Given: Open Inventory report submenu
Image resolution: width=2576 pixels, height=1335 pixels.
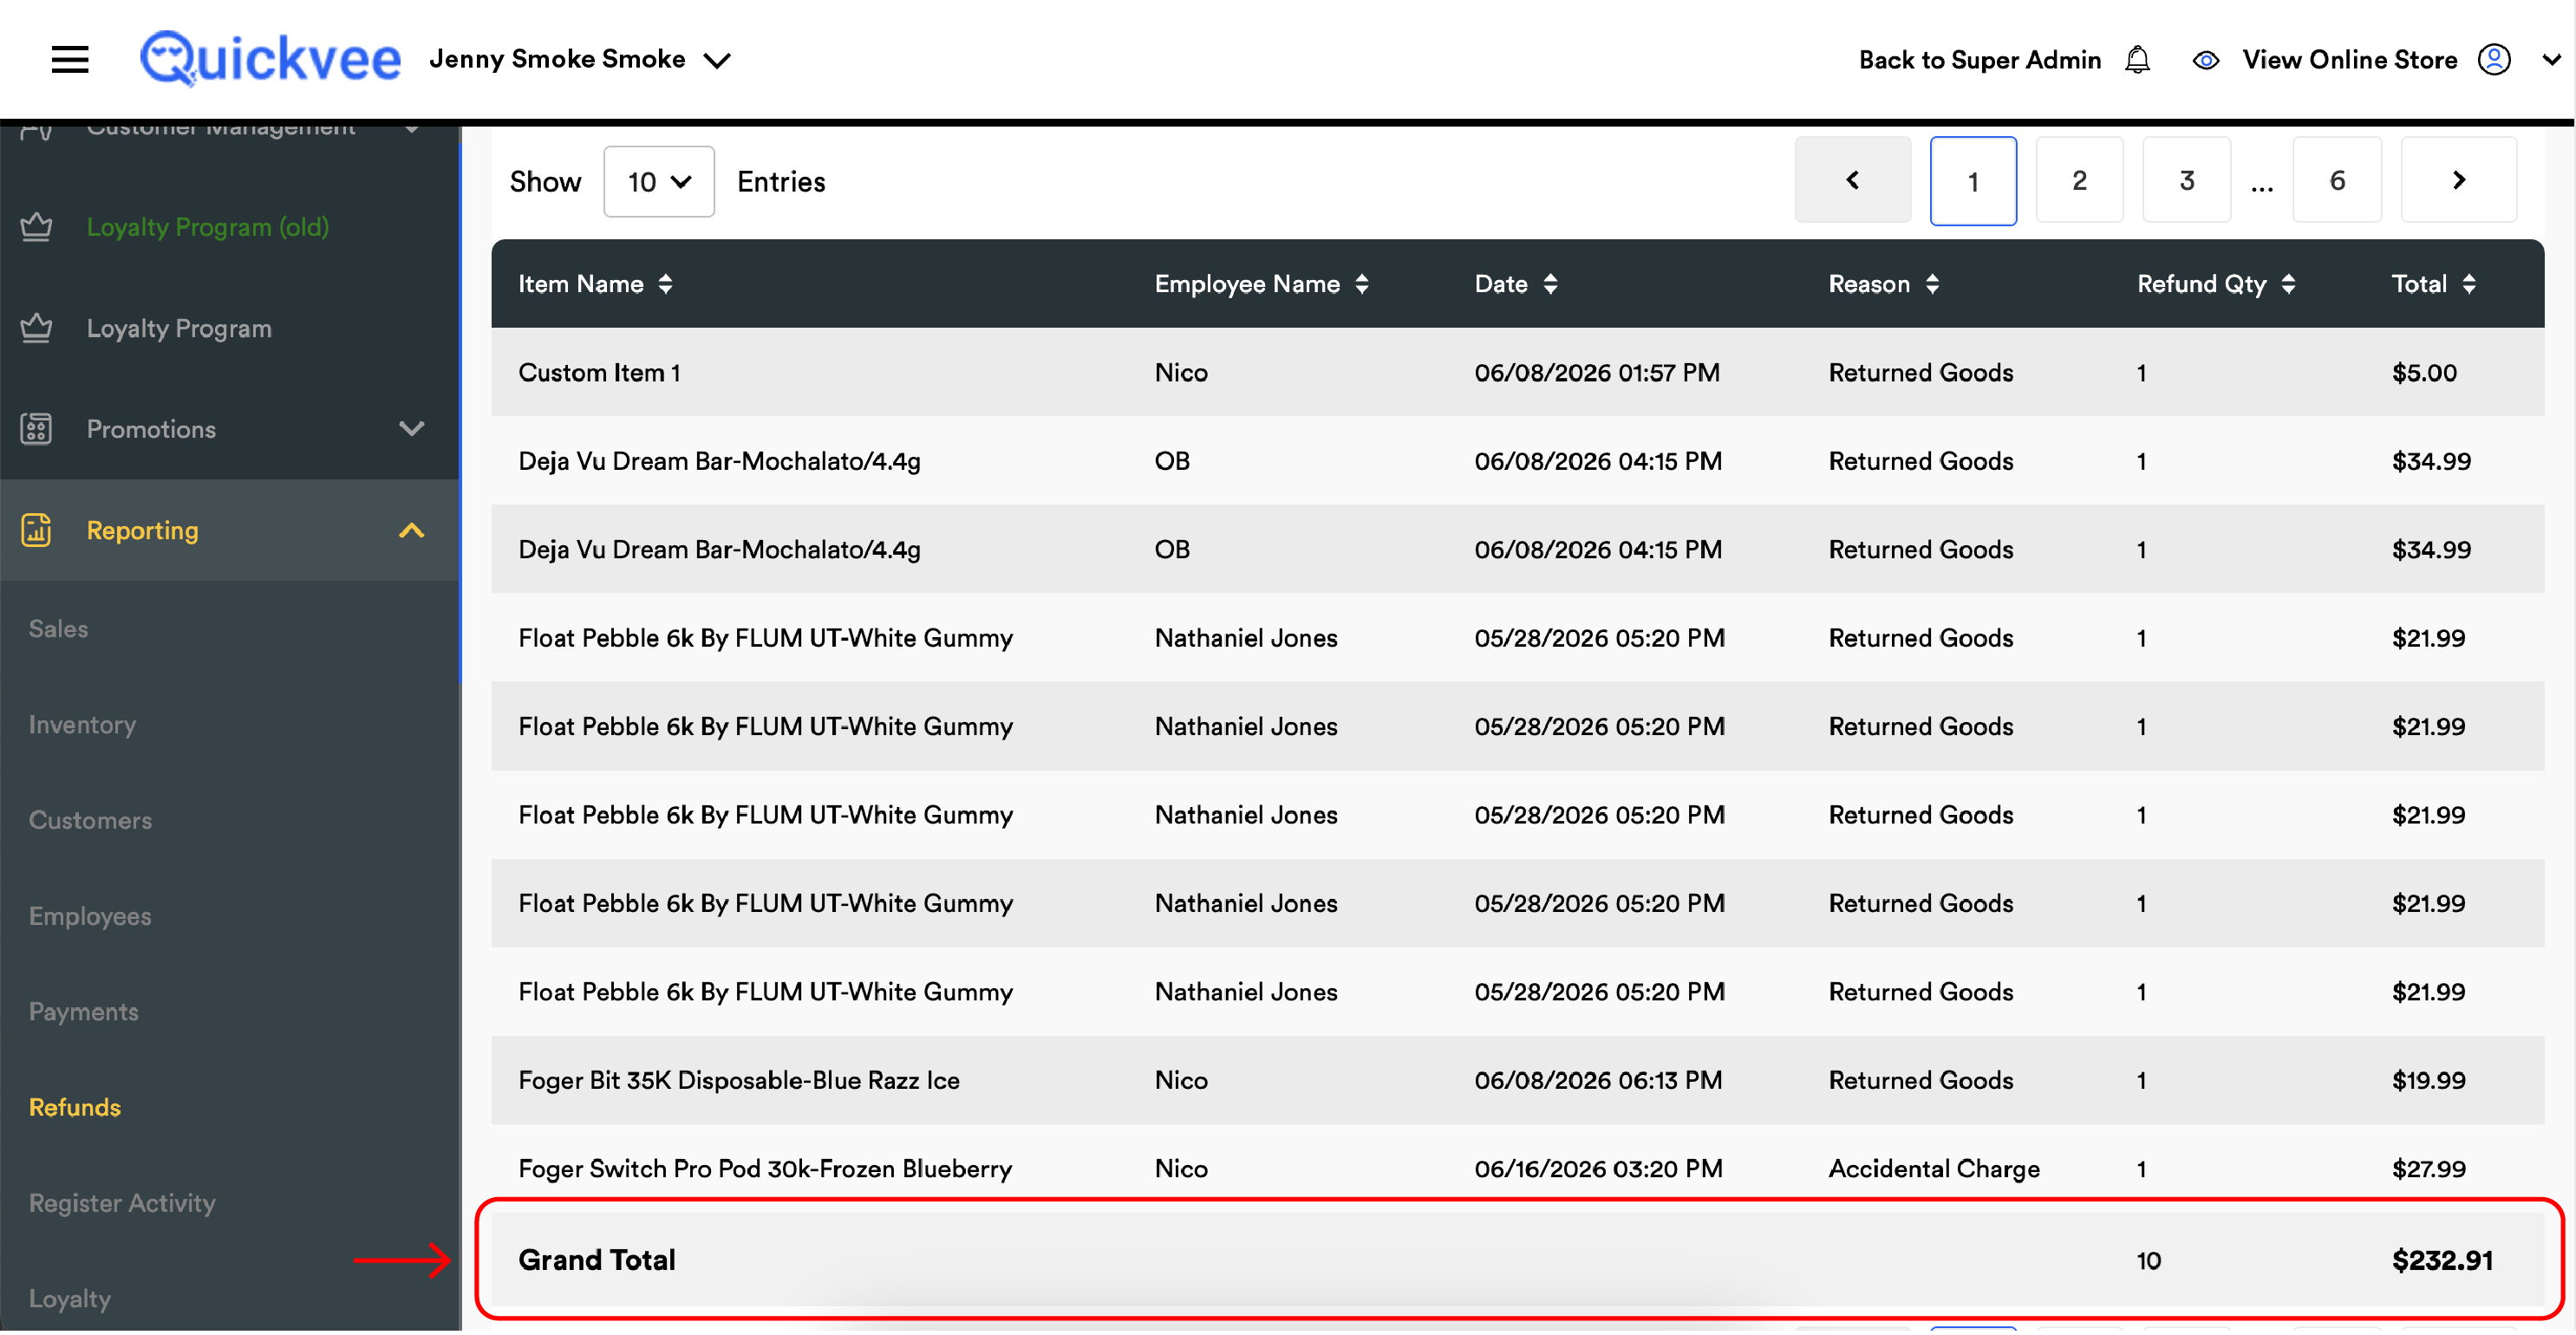Looking at the screenshot, I should [82, 725].
